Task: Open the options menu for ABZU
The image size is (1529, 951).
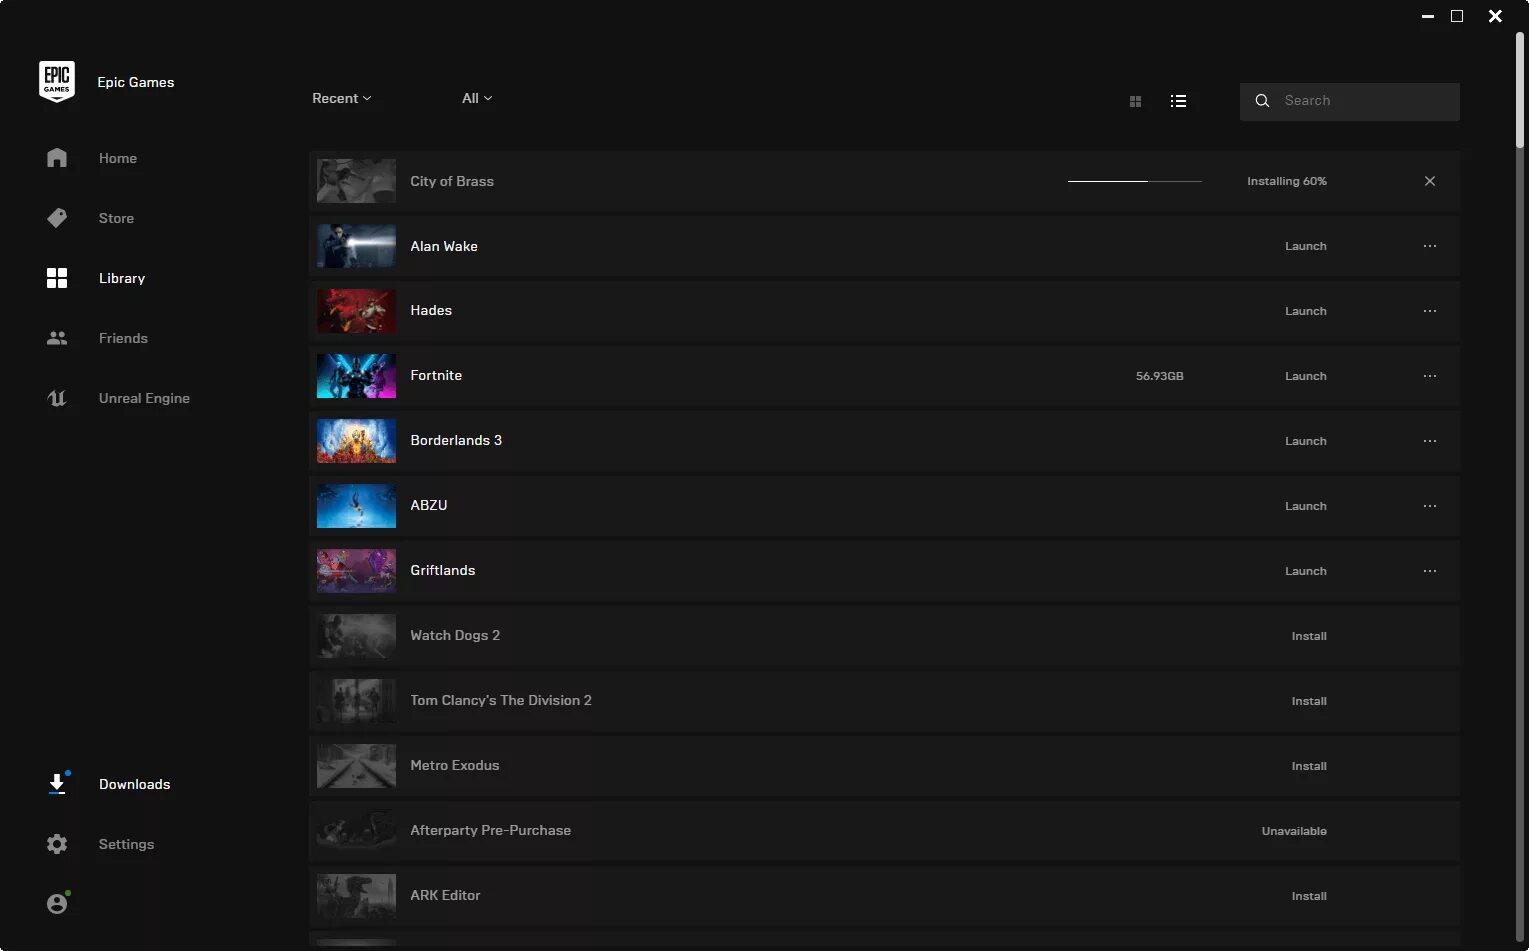Action: click(x=1430, y=506)
